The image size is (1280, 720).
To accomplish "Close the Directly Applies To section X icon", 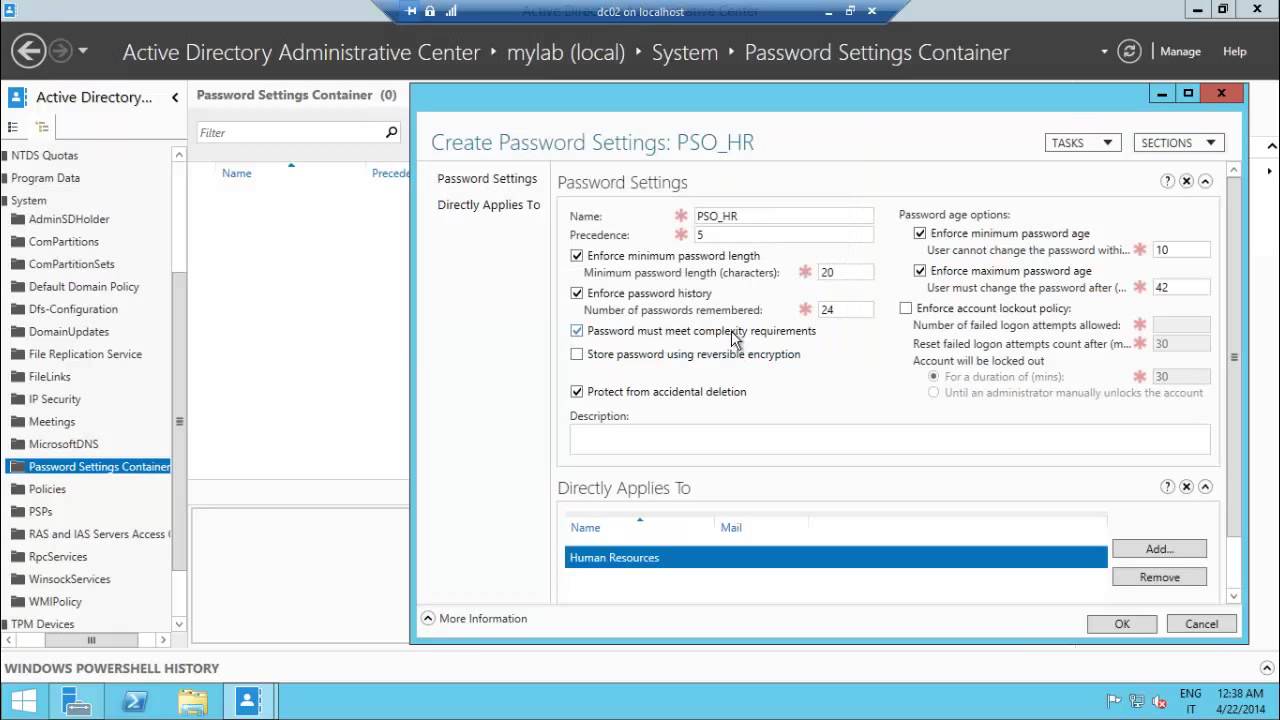I will [x=1186, y=487].
